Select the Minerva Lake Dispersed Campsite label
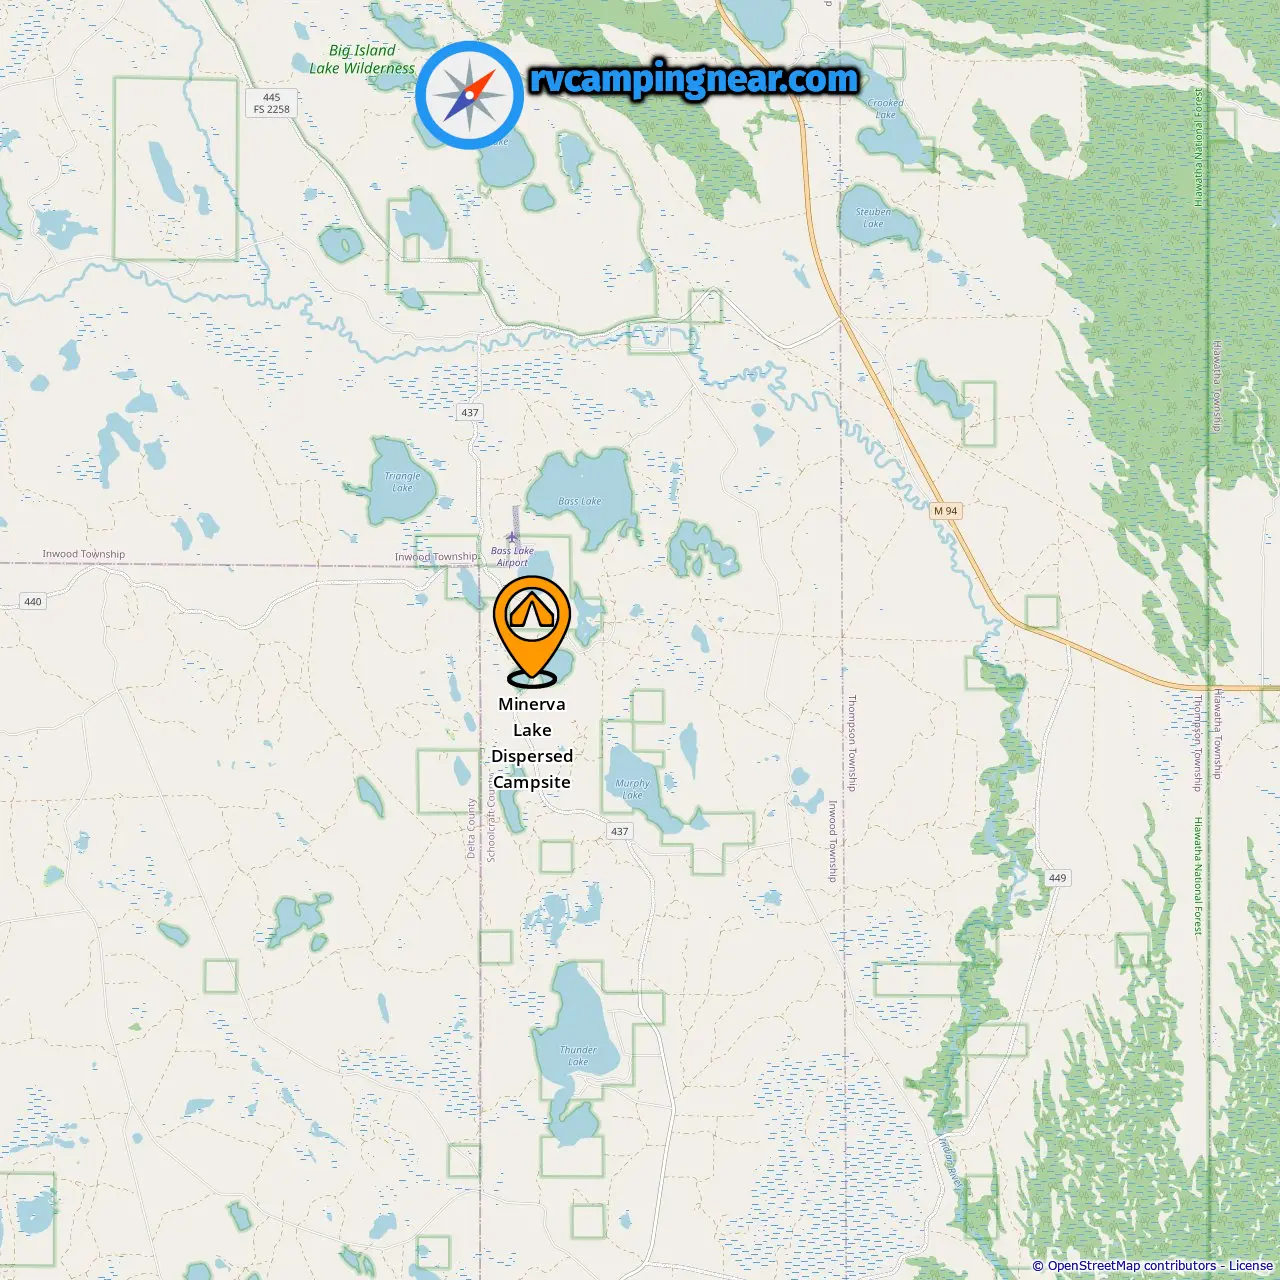Viewport: 1280px width, 1280px height. click(532, 743)
